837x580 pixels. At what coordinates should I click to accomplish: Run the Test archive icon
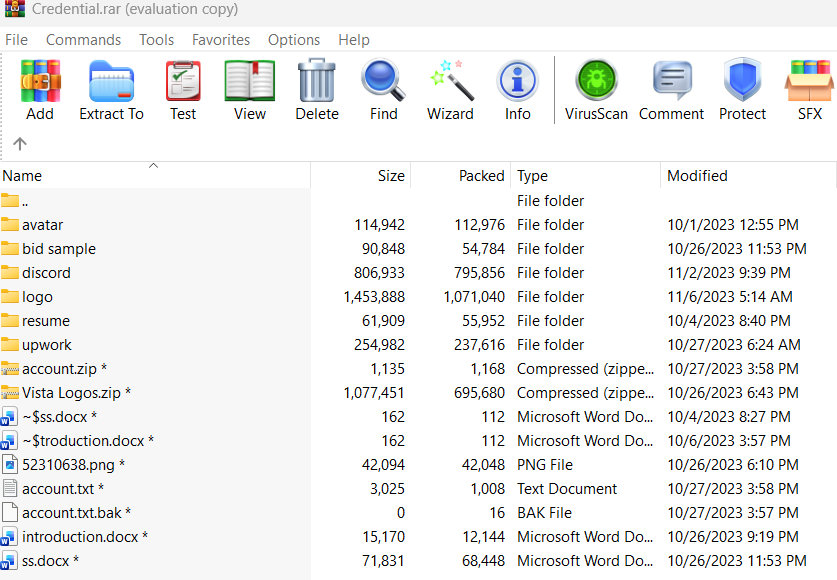click(x=183, y=80)
